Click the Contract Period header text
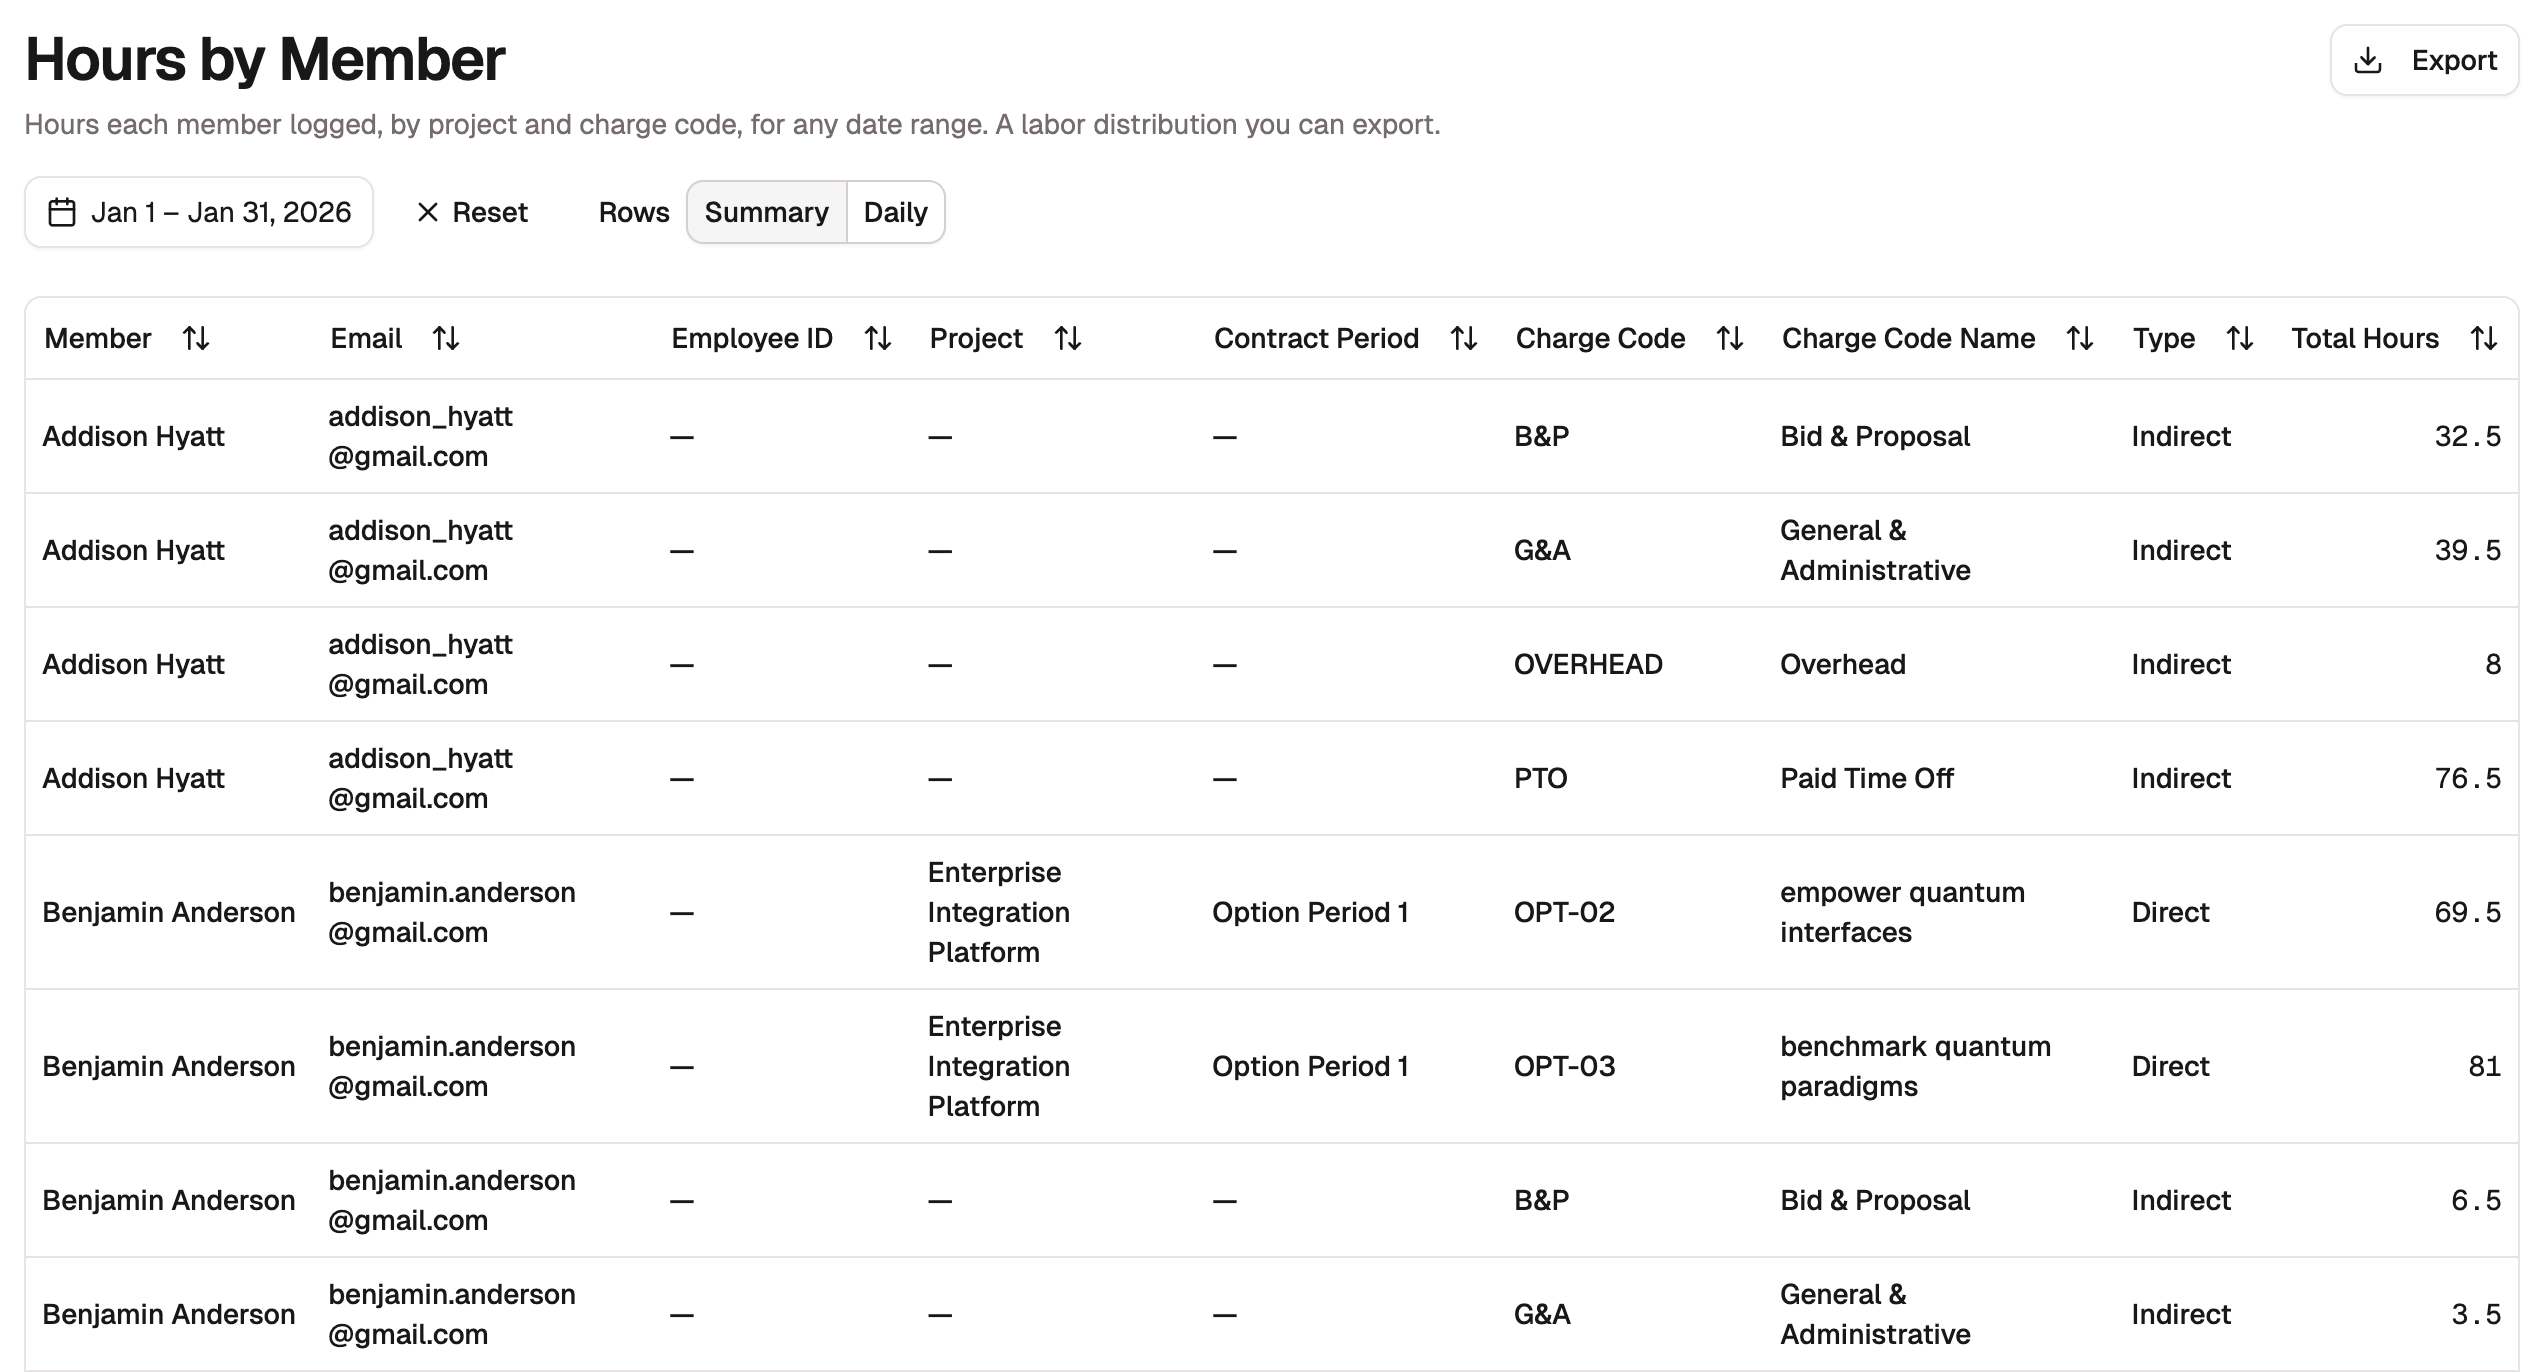This screenshot has width=2544, height=1372. [1316, 338]
